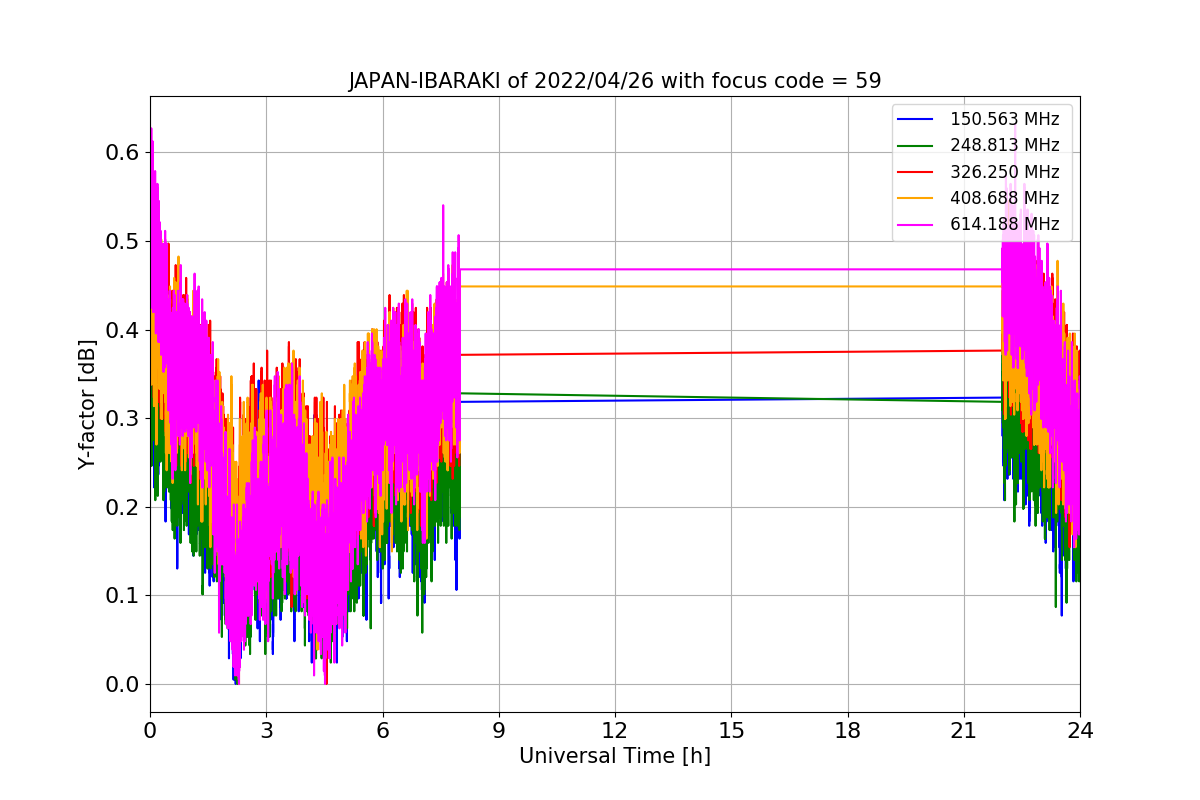Click y-axis tick label 0.0
The image size is (1200, 800).
click(124, 684)
